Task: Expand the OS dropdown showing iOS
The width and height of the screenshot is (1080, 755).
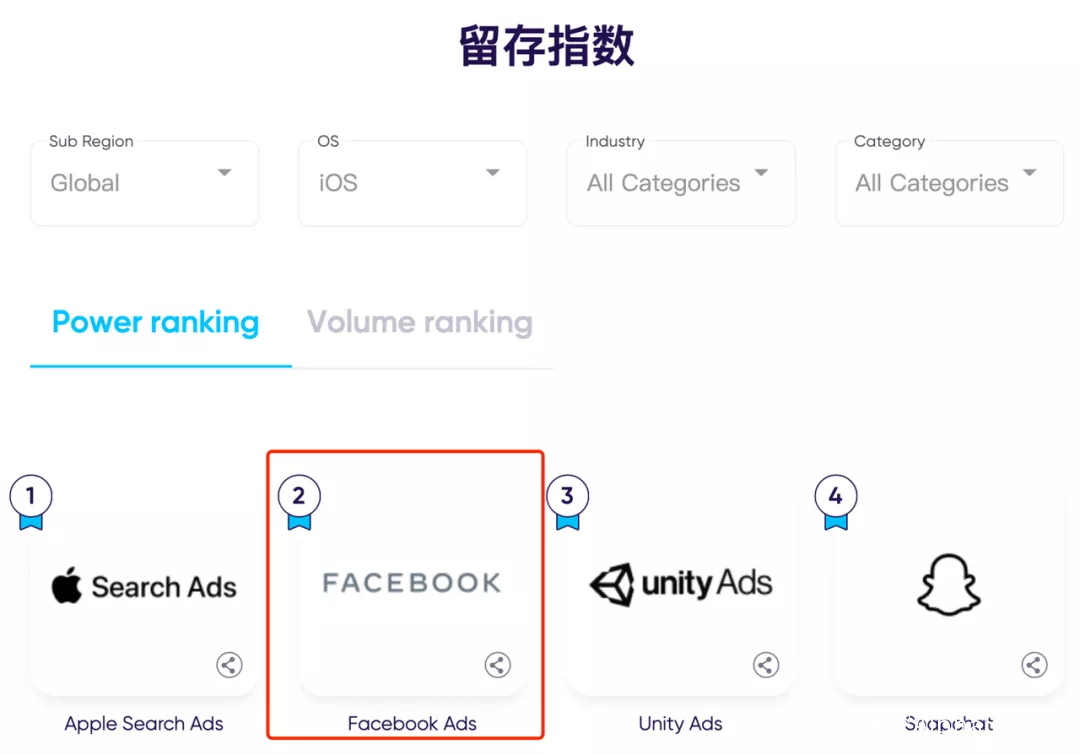Action: coord(413,183)
